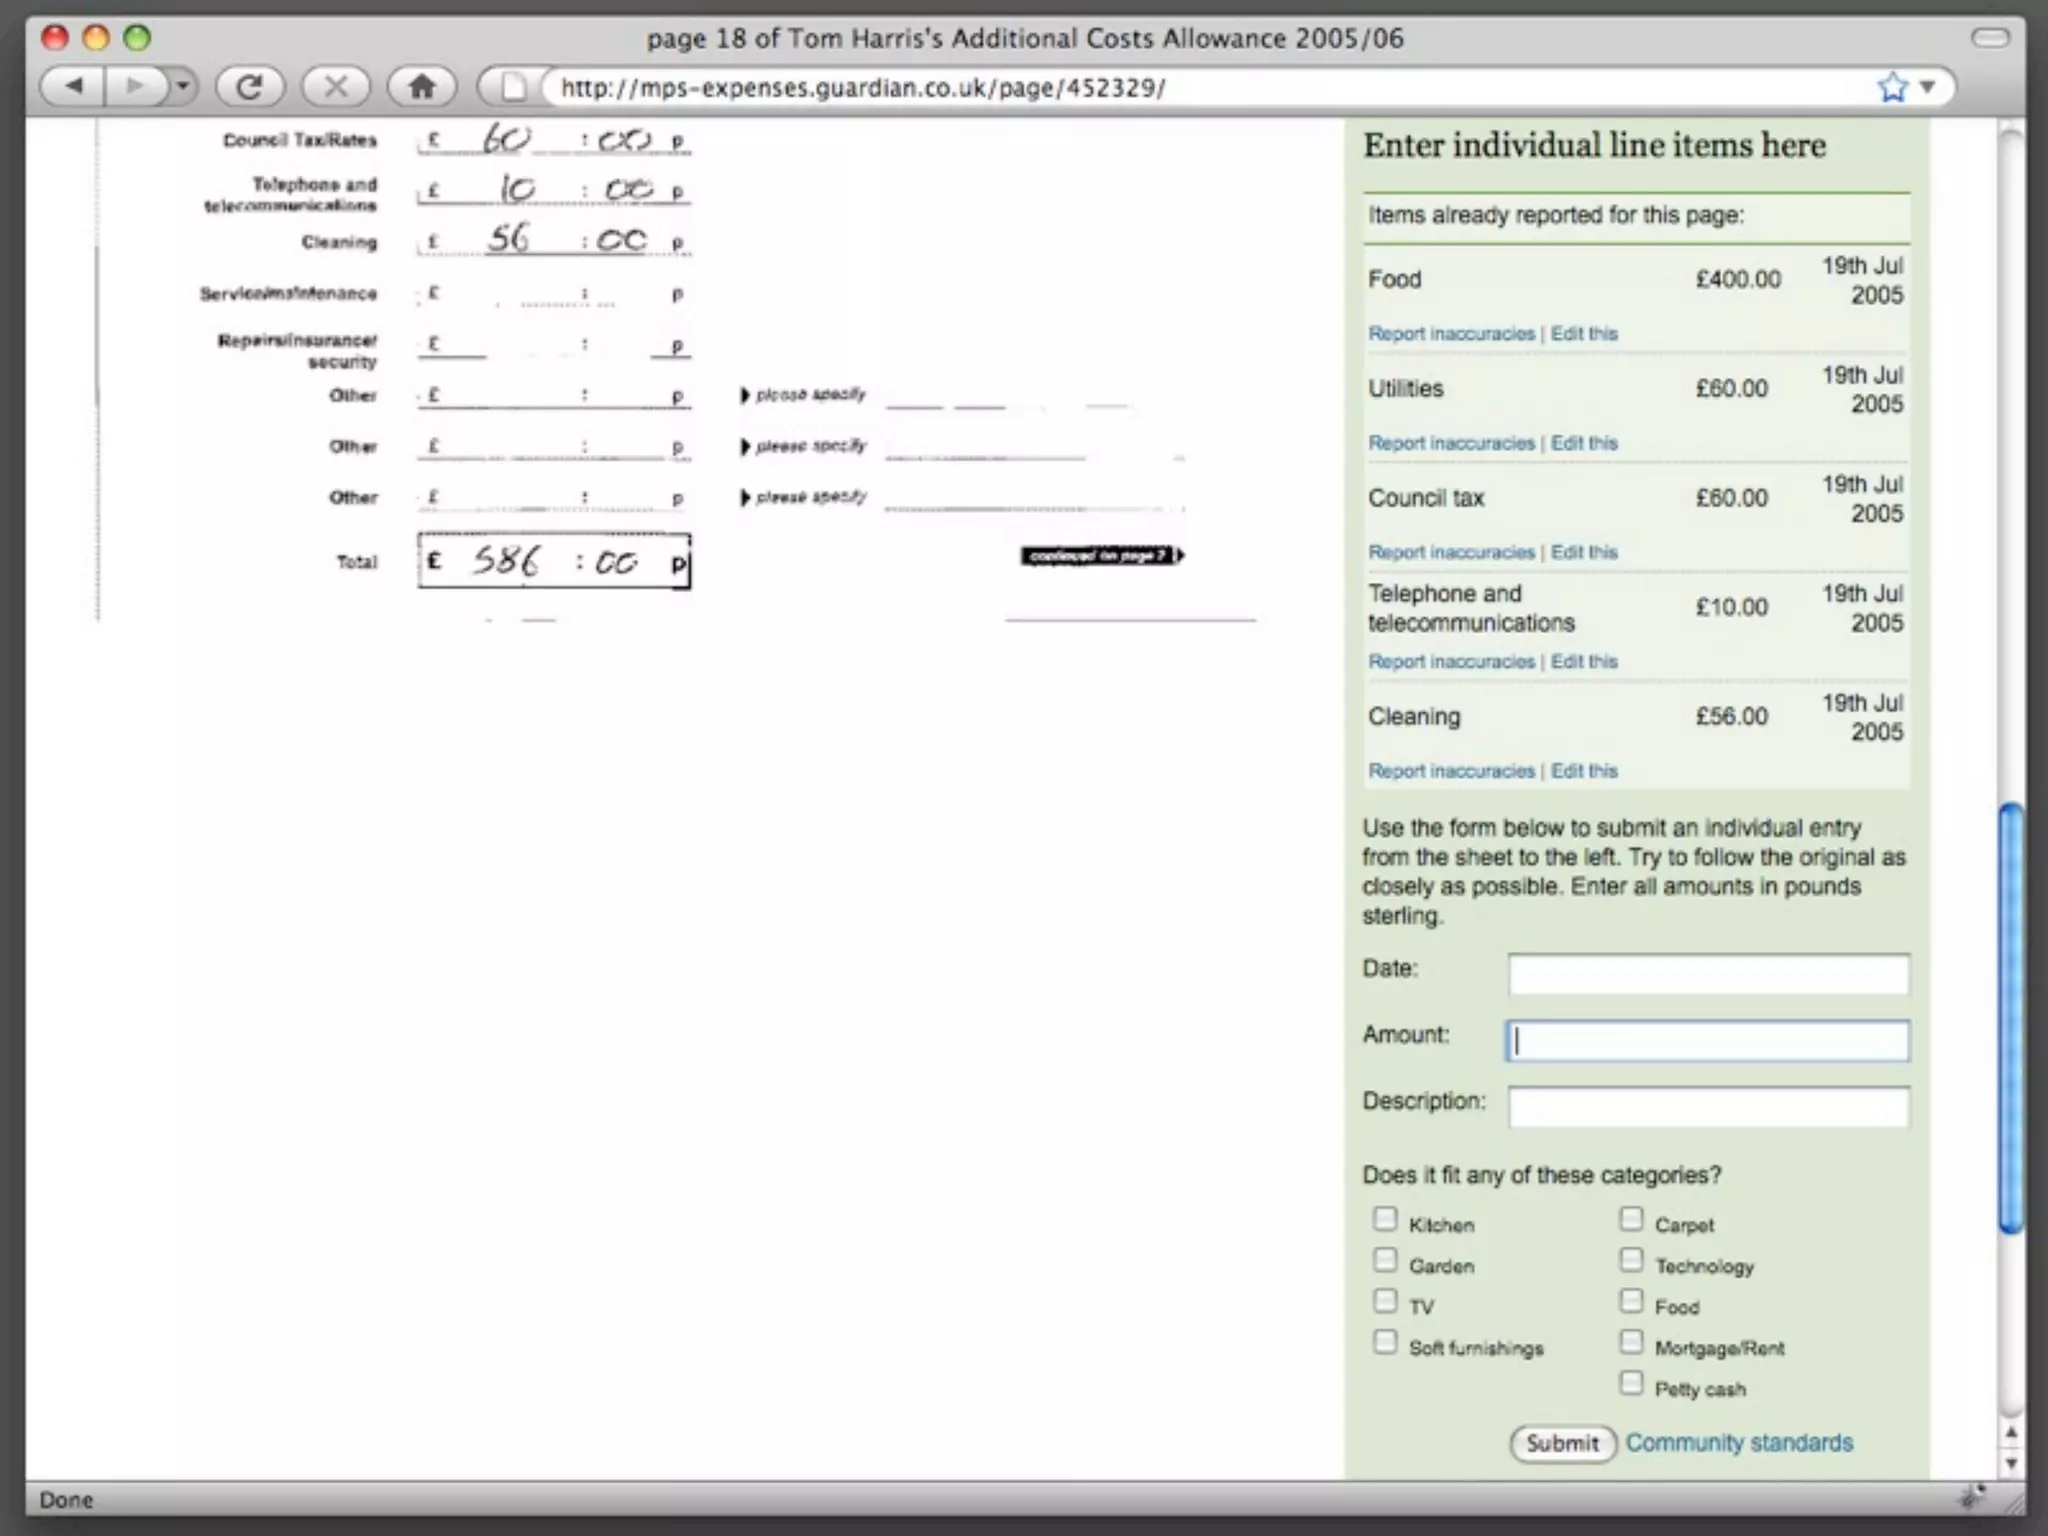Click the blue vertical scrollbar thumb

pyautogui.click(x=2011, y=1018)
